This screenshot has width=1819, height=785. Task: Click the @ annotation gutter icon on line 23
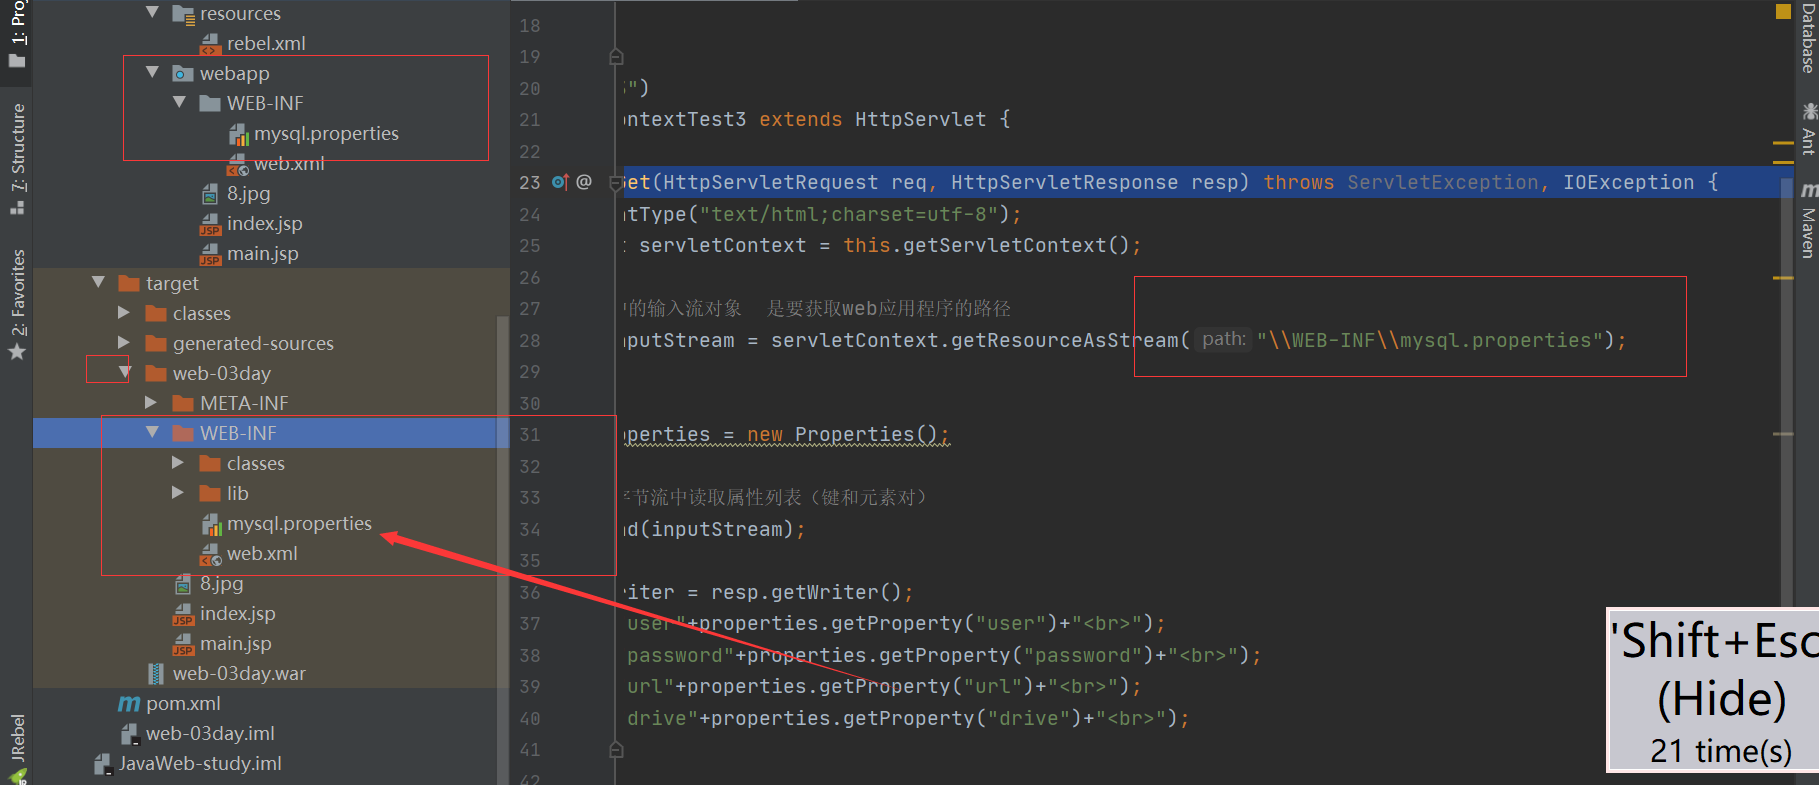click(584, 182)
